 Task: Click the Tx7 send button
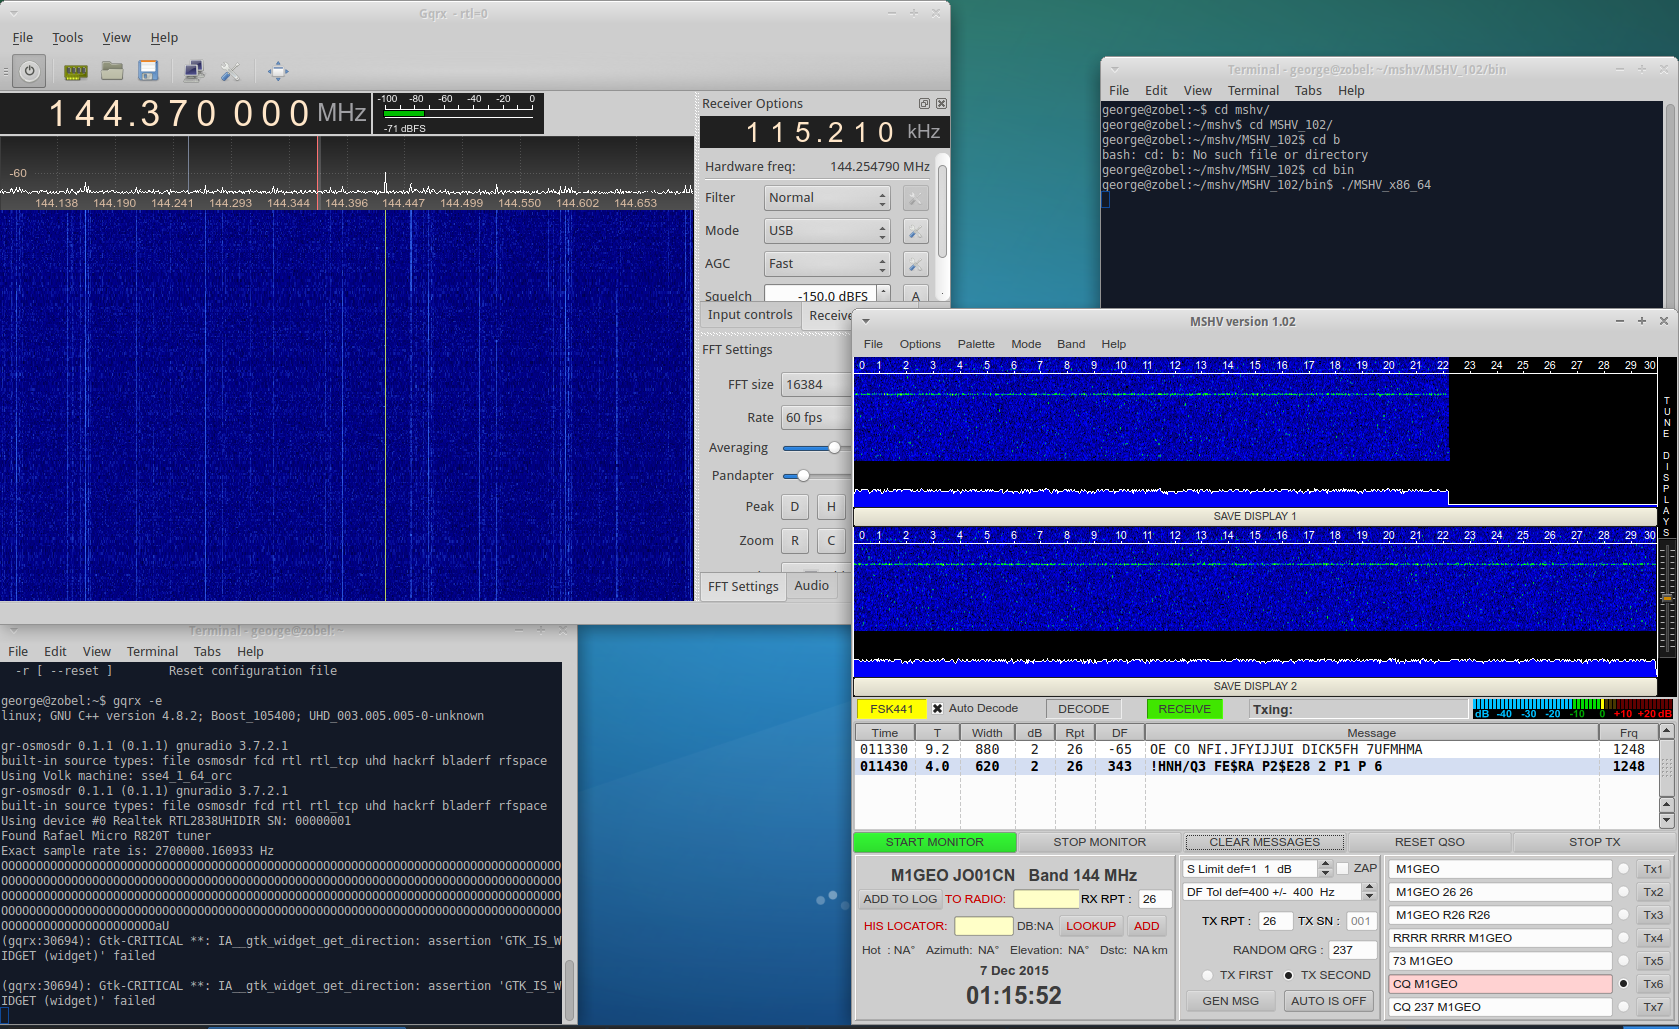[x=1653, y=1007]
